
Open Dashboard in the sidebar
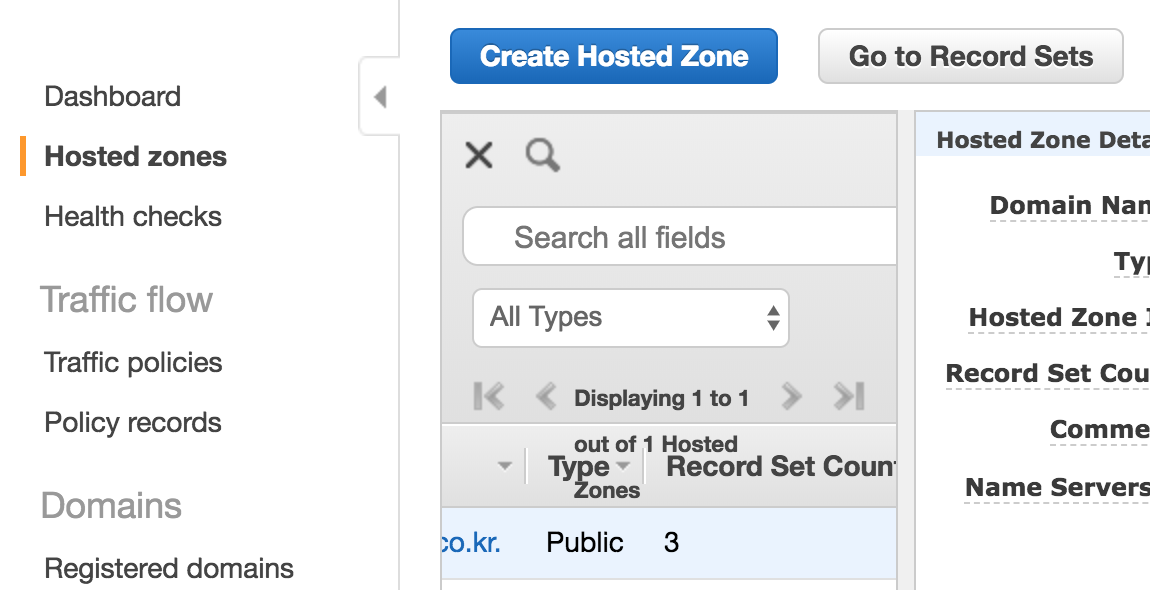113,97
